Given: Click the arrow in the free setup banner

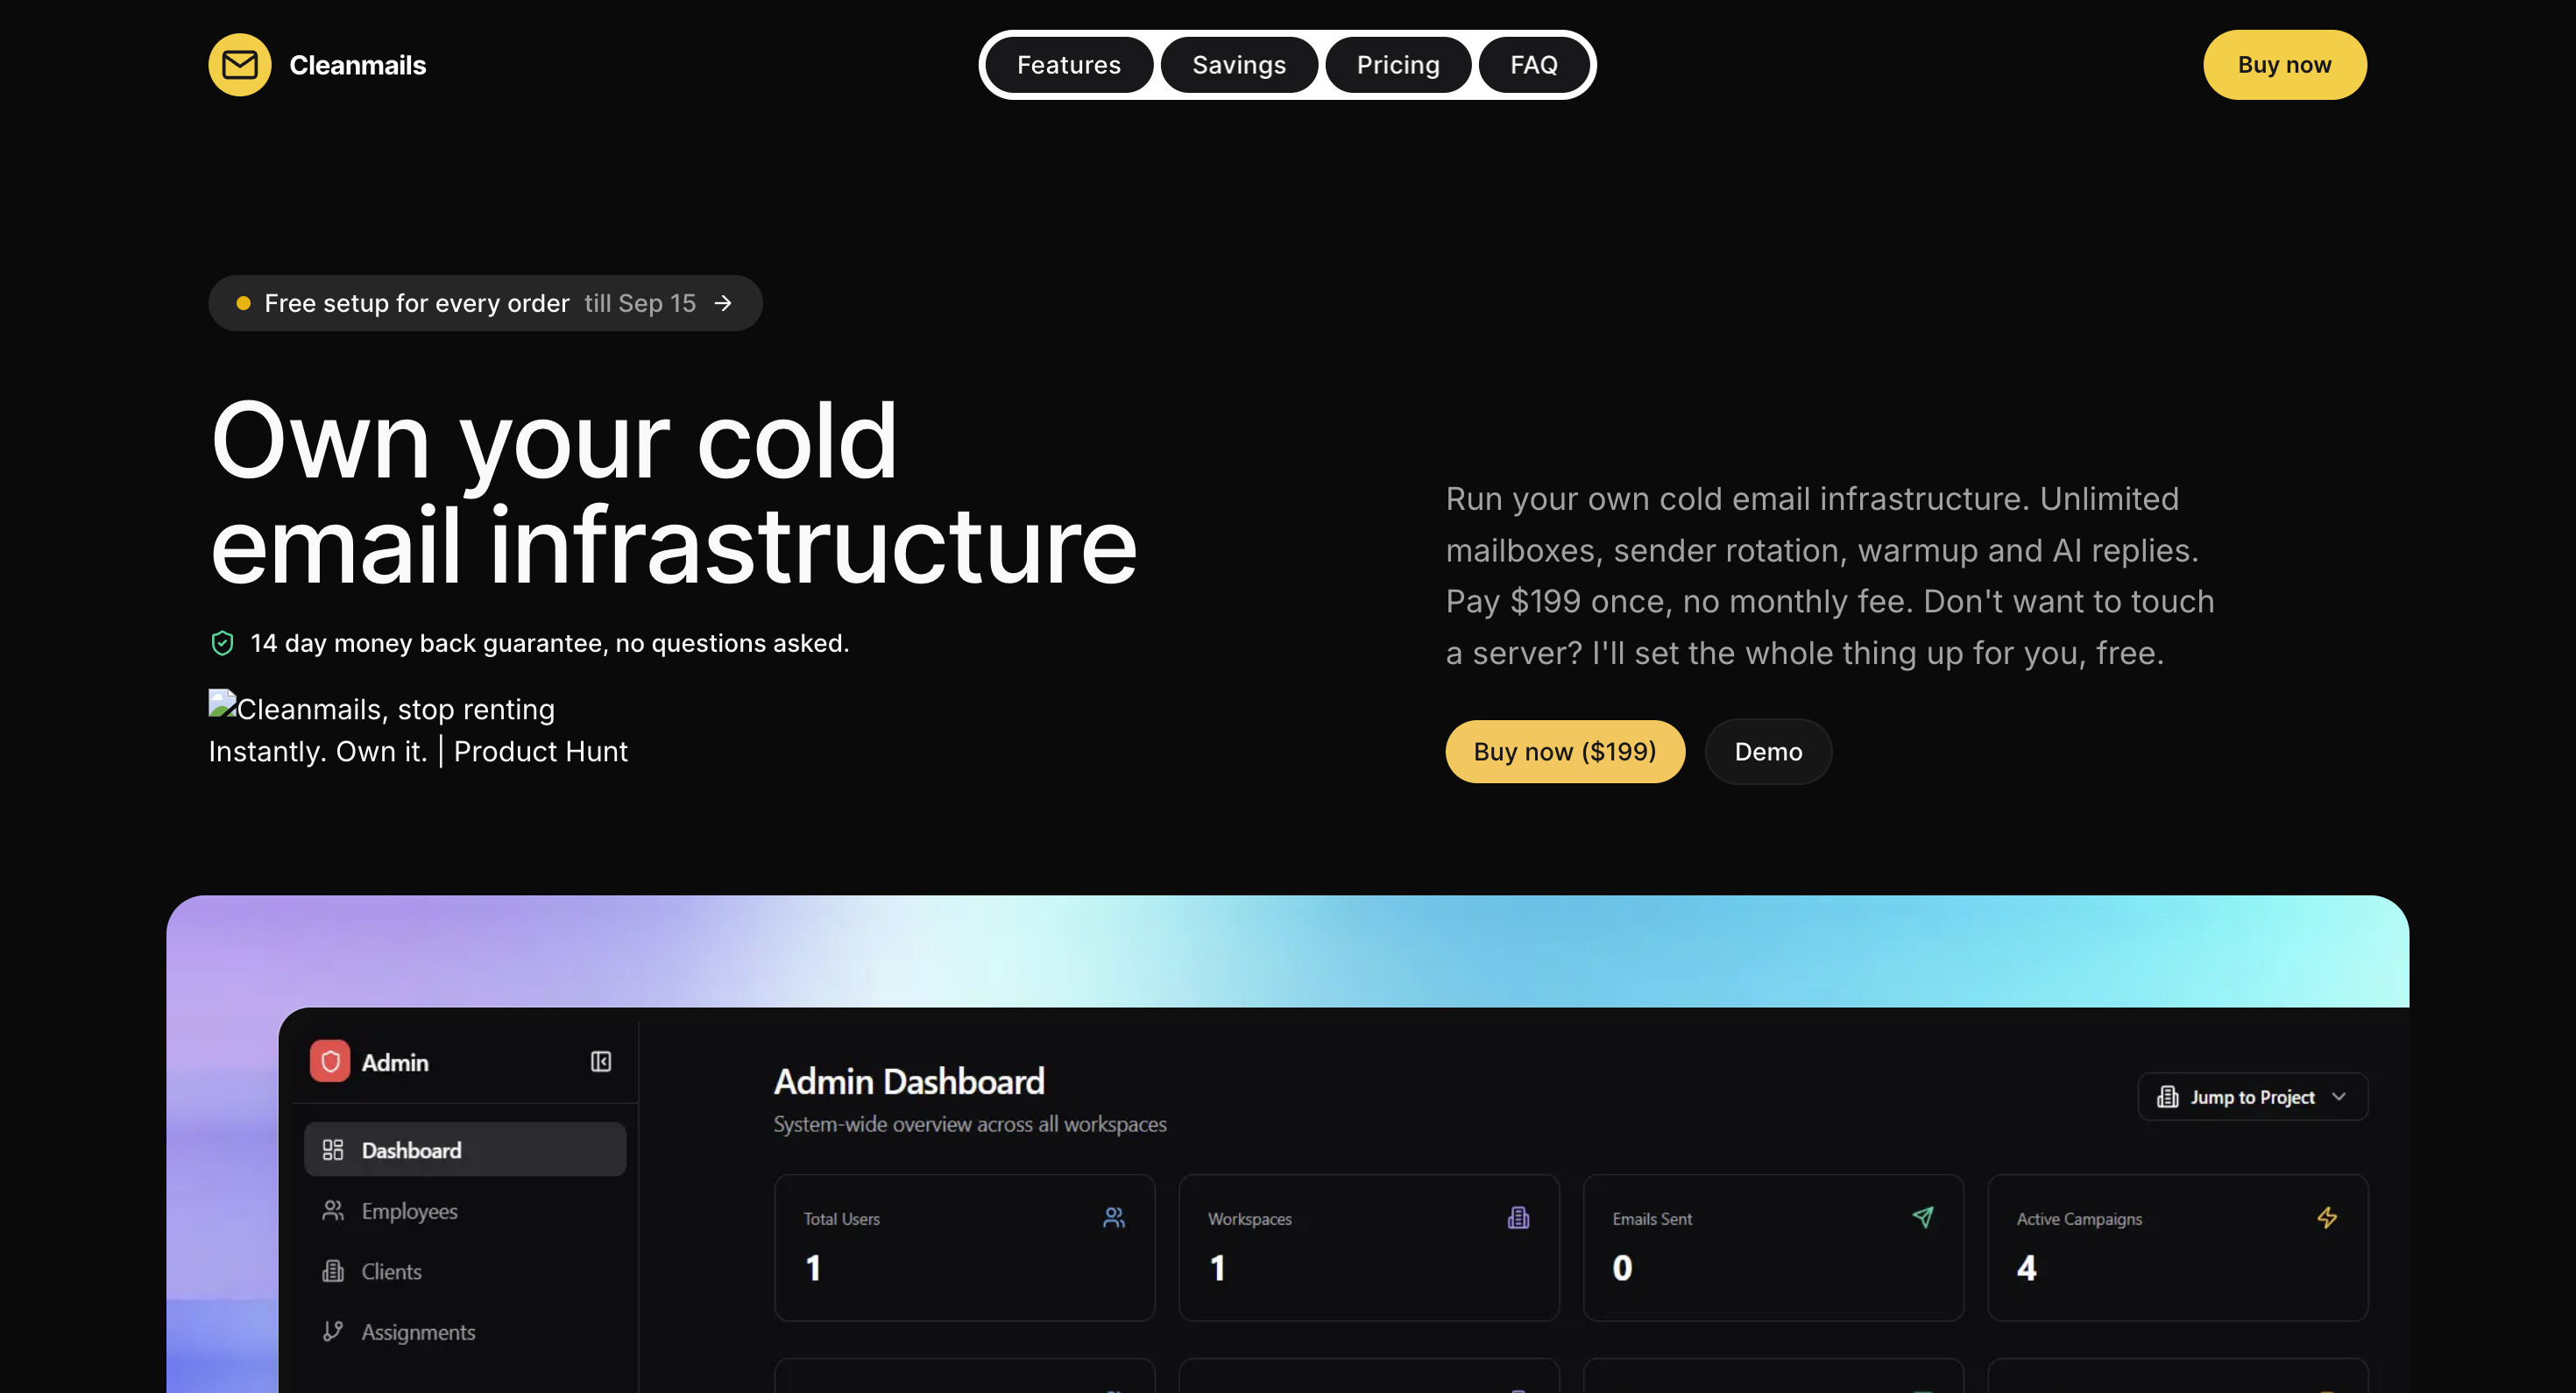Looking at the screenshot, I should coord(723,303).
